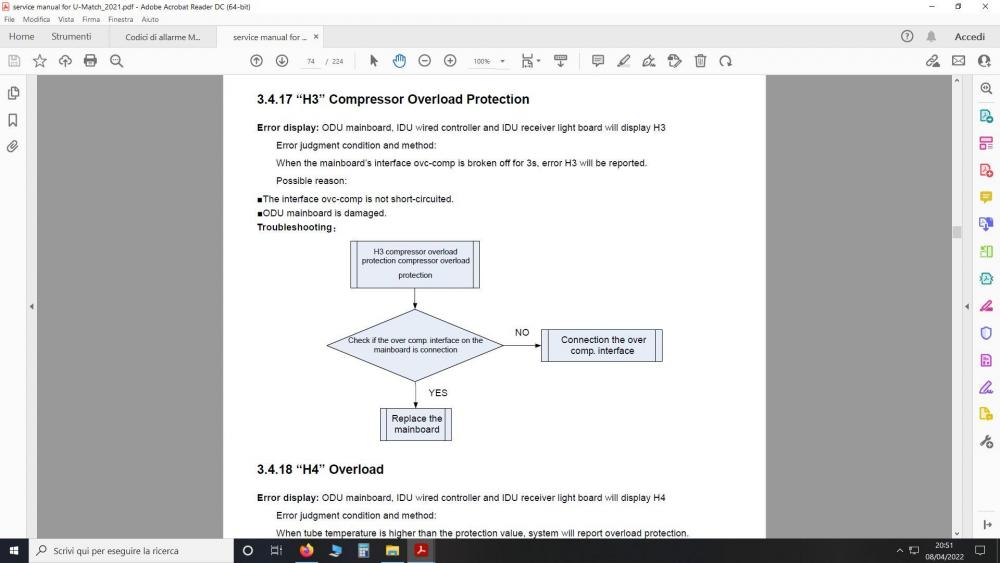Select the Hand pan tool

tap(399, 61)
